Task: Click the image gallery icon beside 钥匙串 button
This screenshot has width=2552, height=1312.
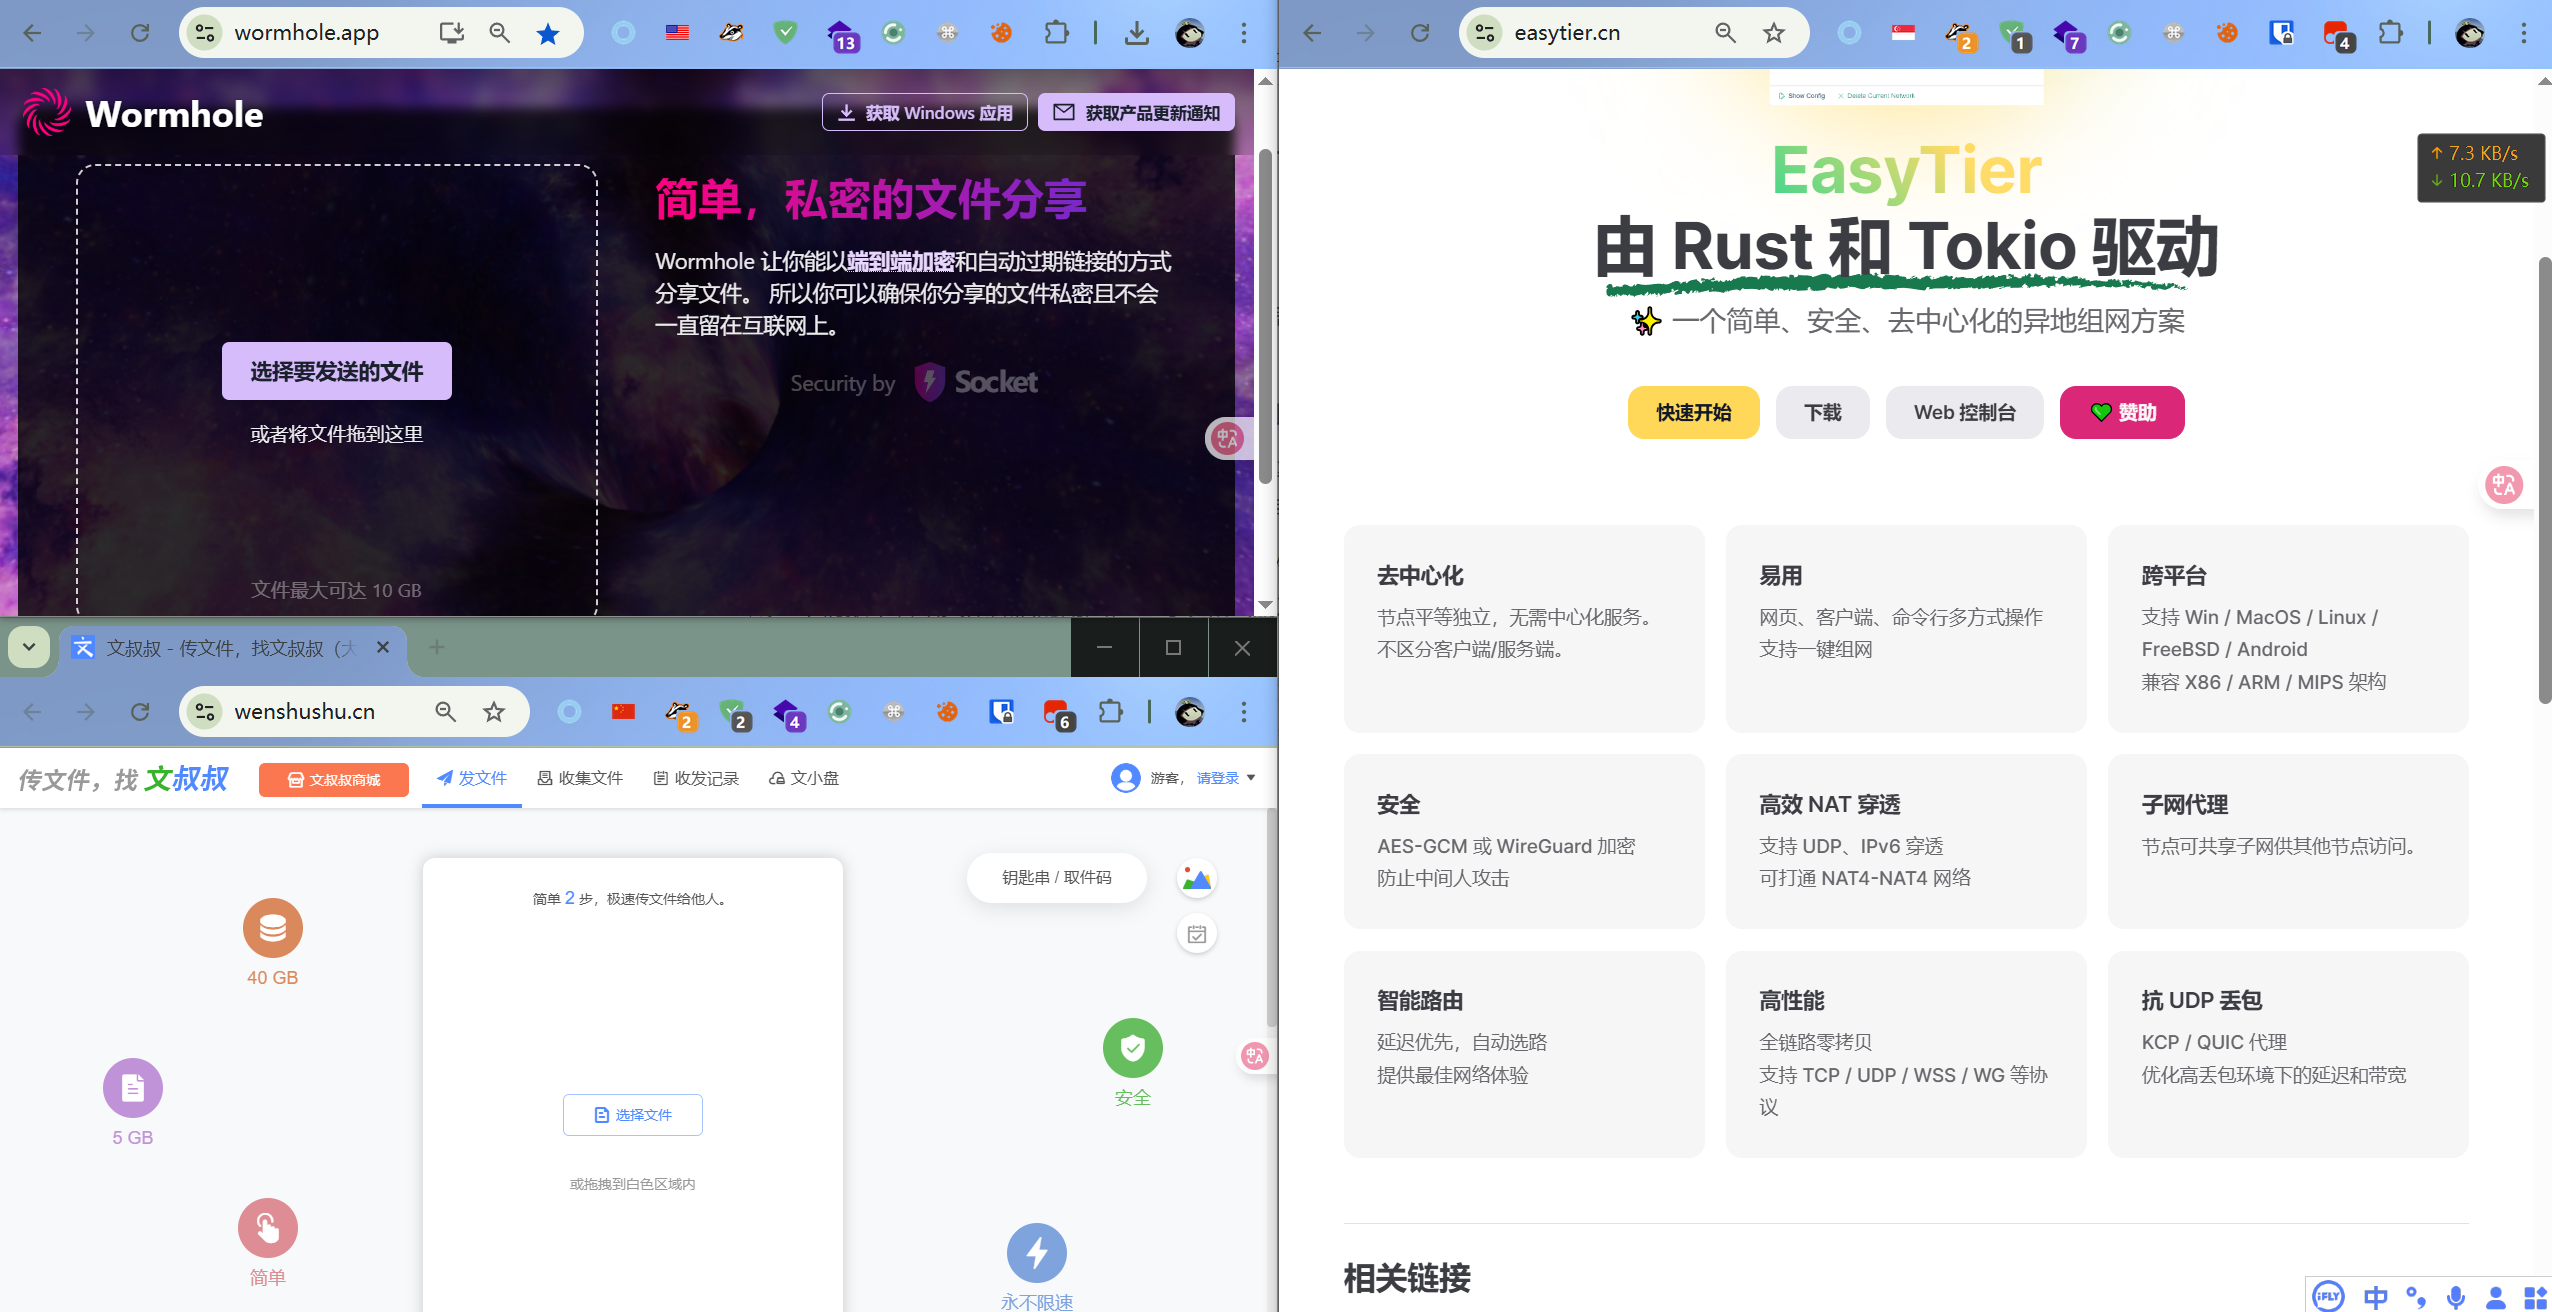Action: [1197, 879]
